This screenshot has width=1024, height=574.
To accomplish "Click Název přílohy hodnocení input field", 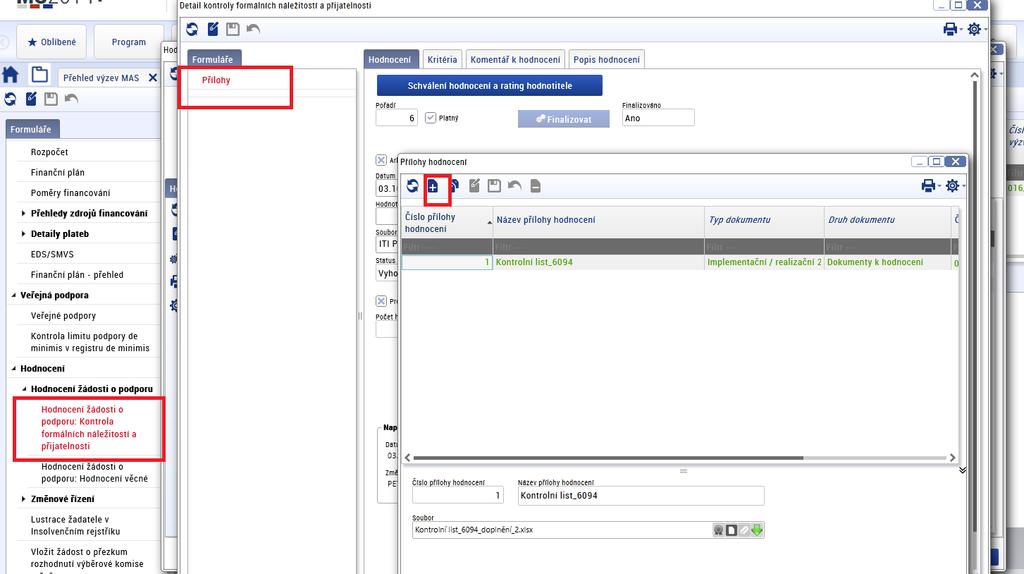I will click(x=641, y=496).
